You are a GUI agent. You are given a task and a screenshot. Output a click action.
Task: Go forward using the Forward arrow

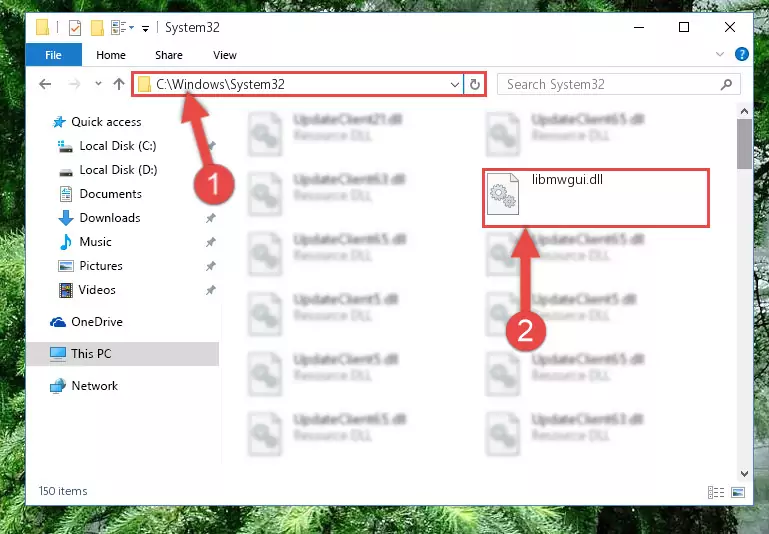(x=74, y=84)
